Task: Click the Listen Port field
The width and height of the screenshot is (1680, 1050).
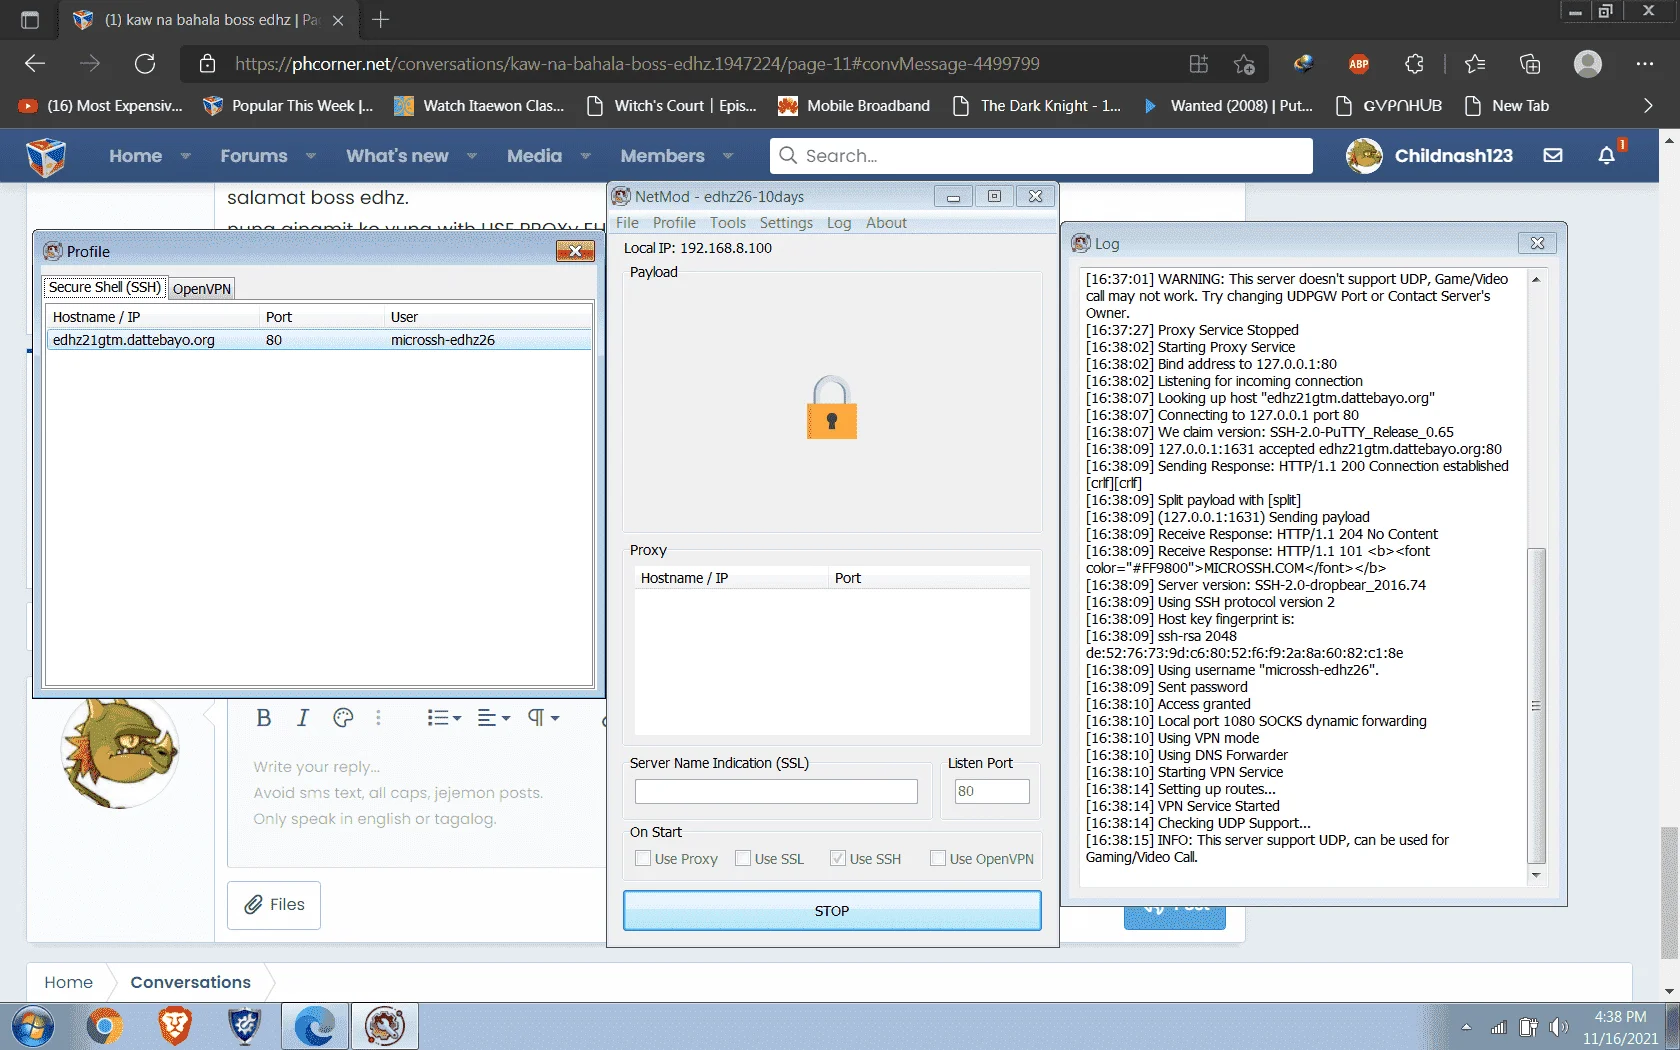Action: (x=992, y=791)
